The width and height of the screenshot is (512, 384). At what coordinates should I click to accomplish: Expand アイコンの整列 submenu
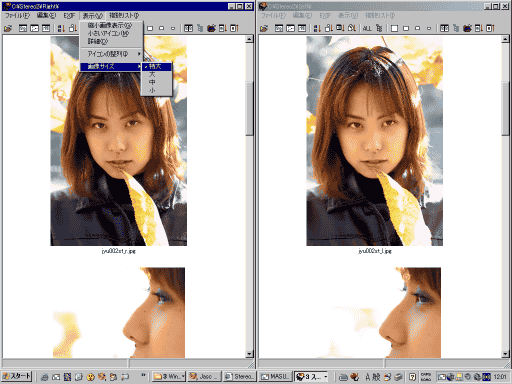point(111,54)
